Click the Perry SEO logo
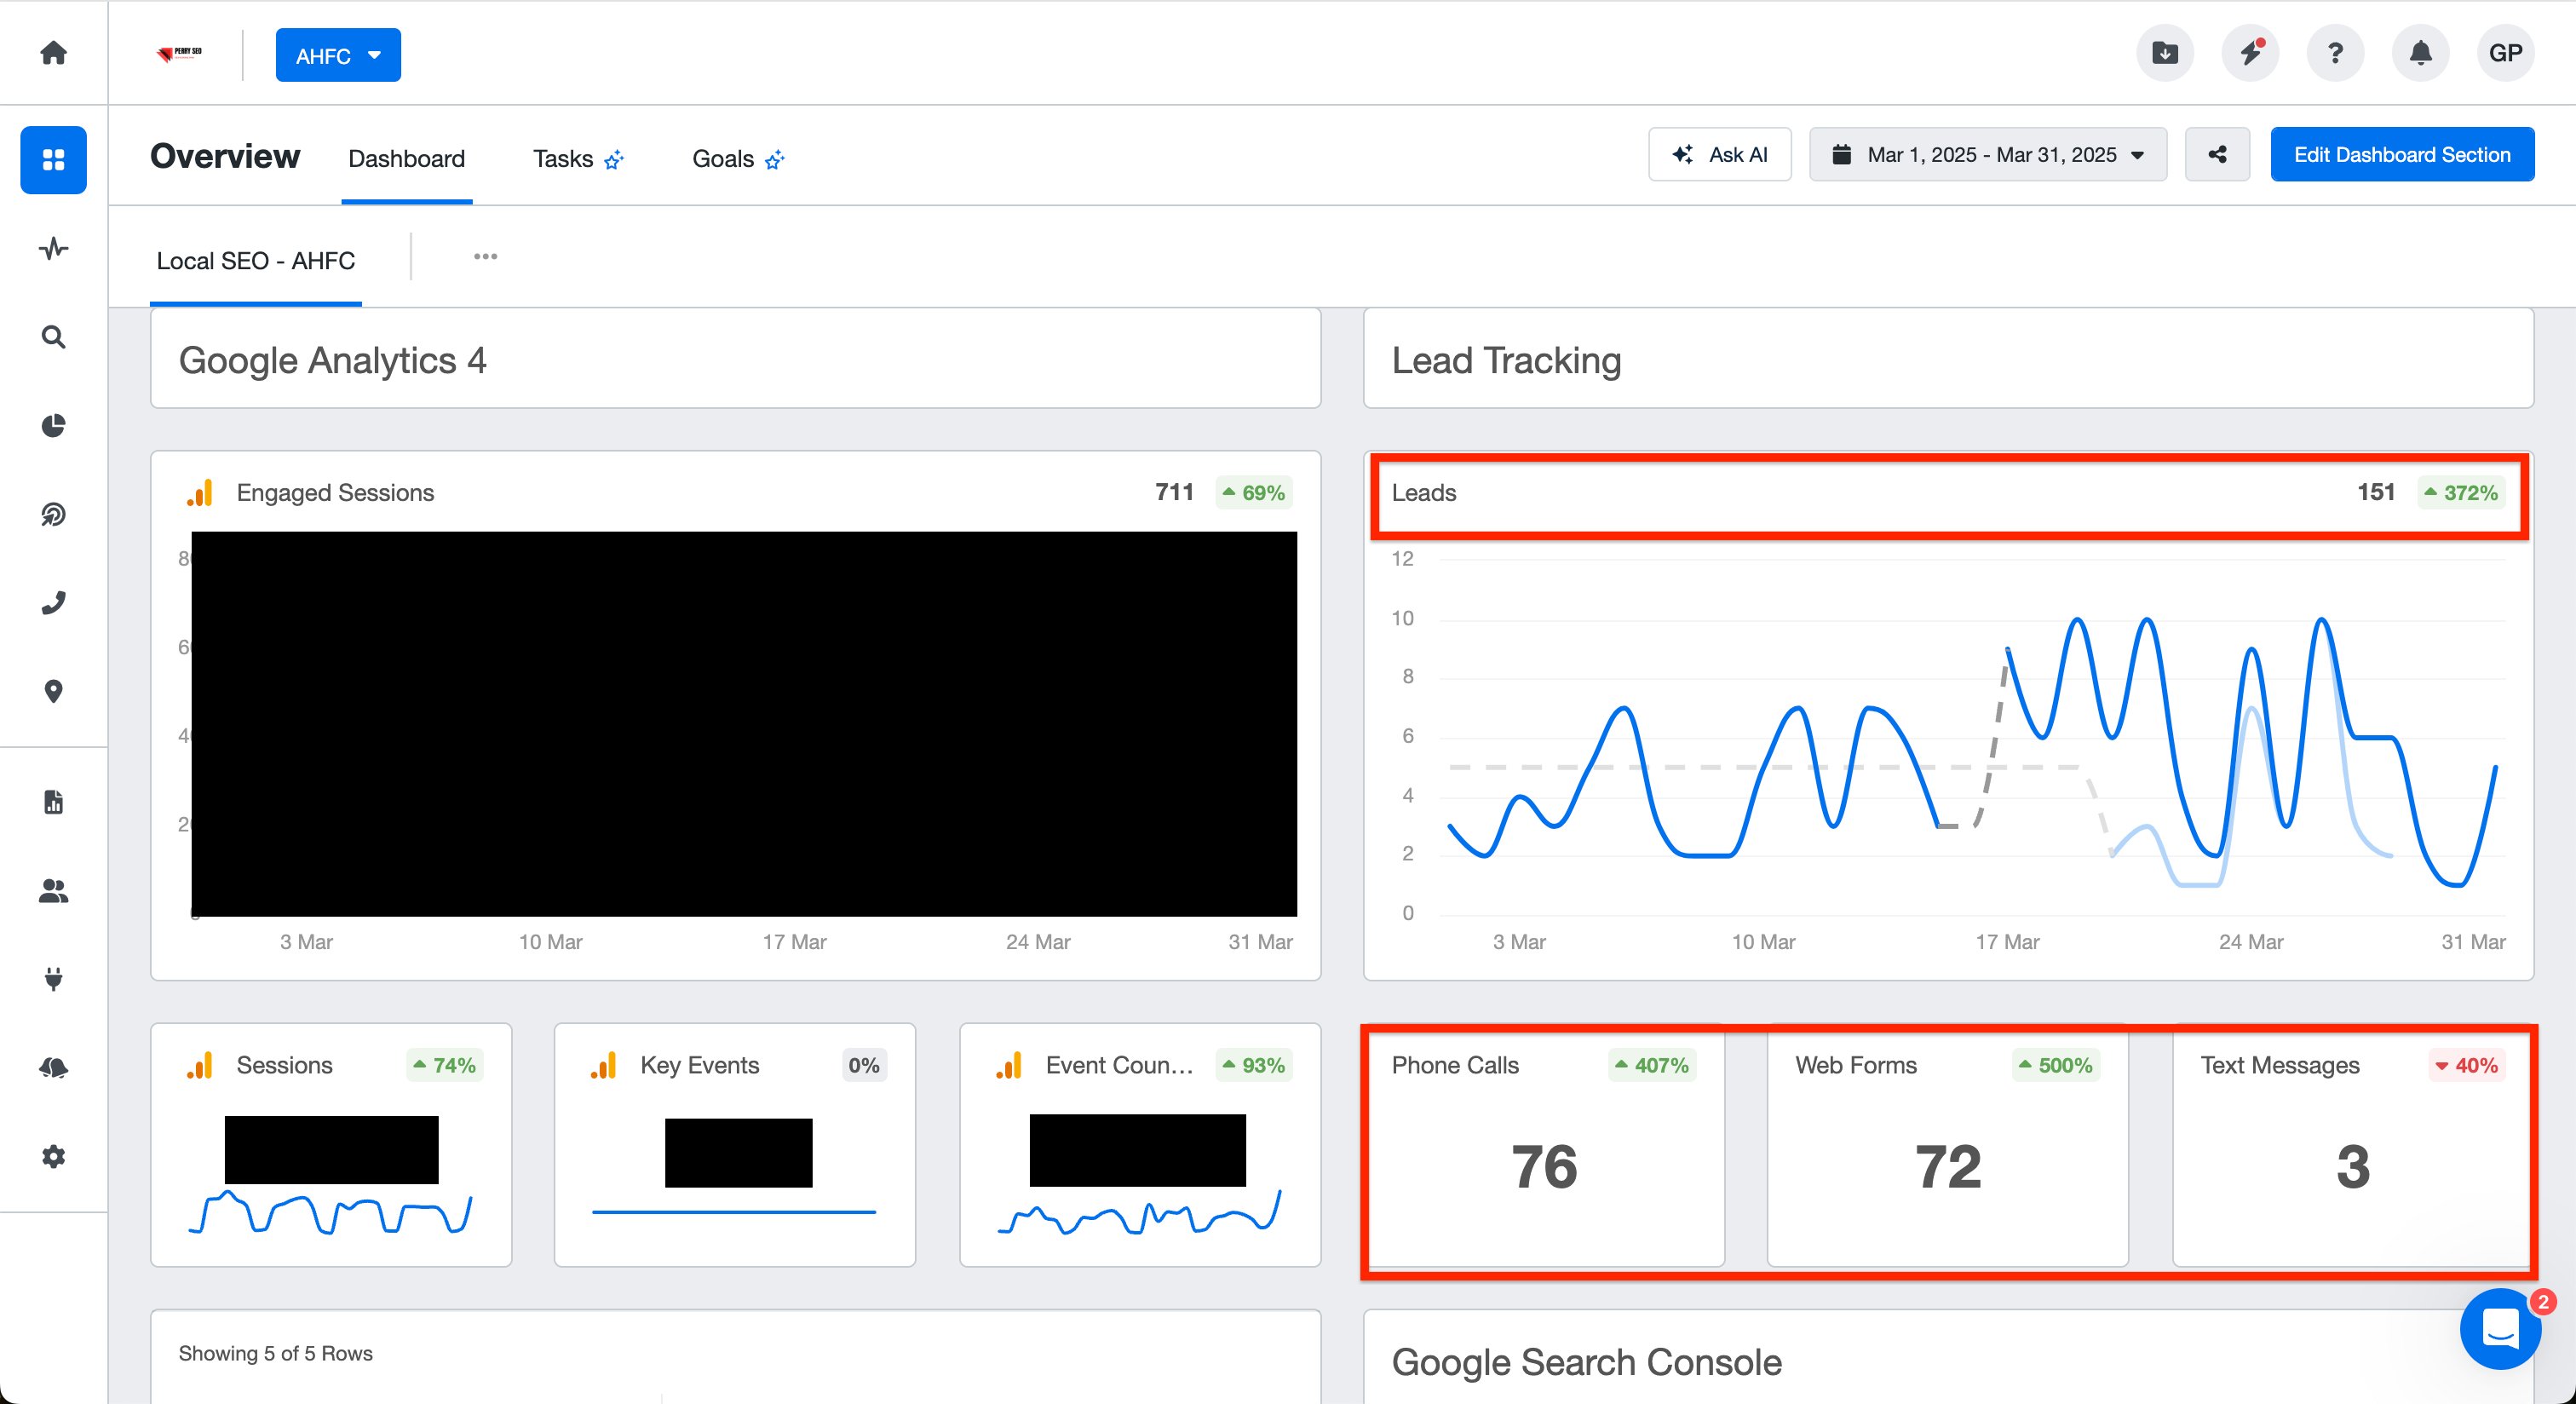This screenshot has height=1404, width=2576. (179, 53)
